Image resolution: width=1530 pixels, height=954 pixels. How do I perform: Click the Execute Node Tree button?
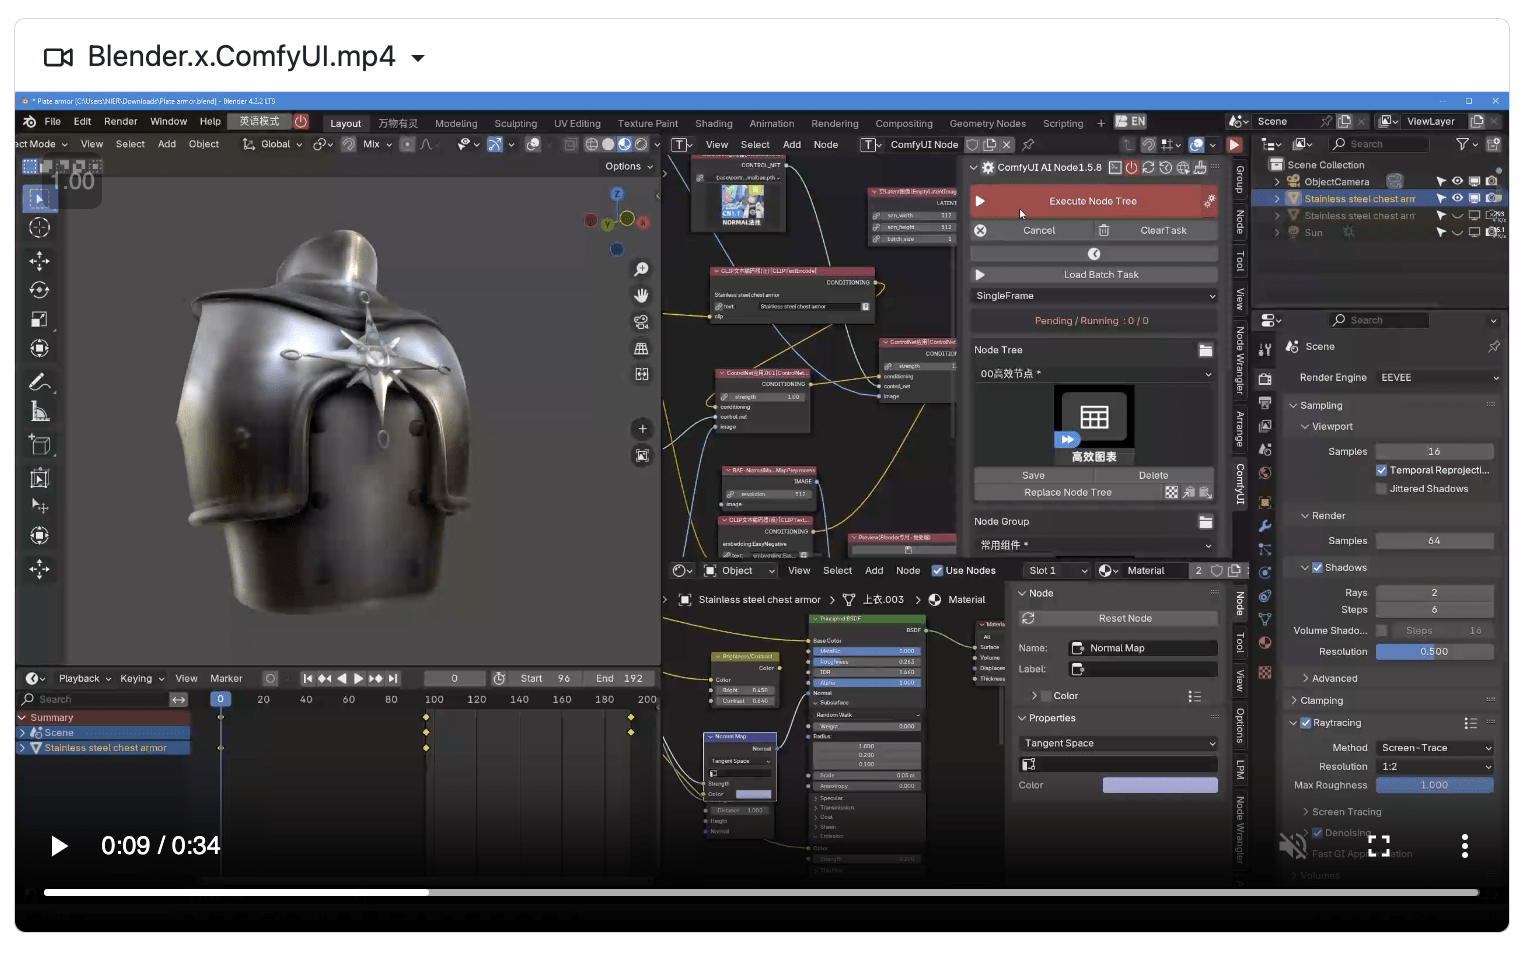[x=1092, y=201]
